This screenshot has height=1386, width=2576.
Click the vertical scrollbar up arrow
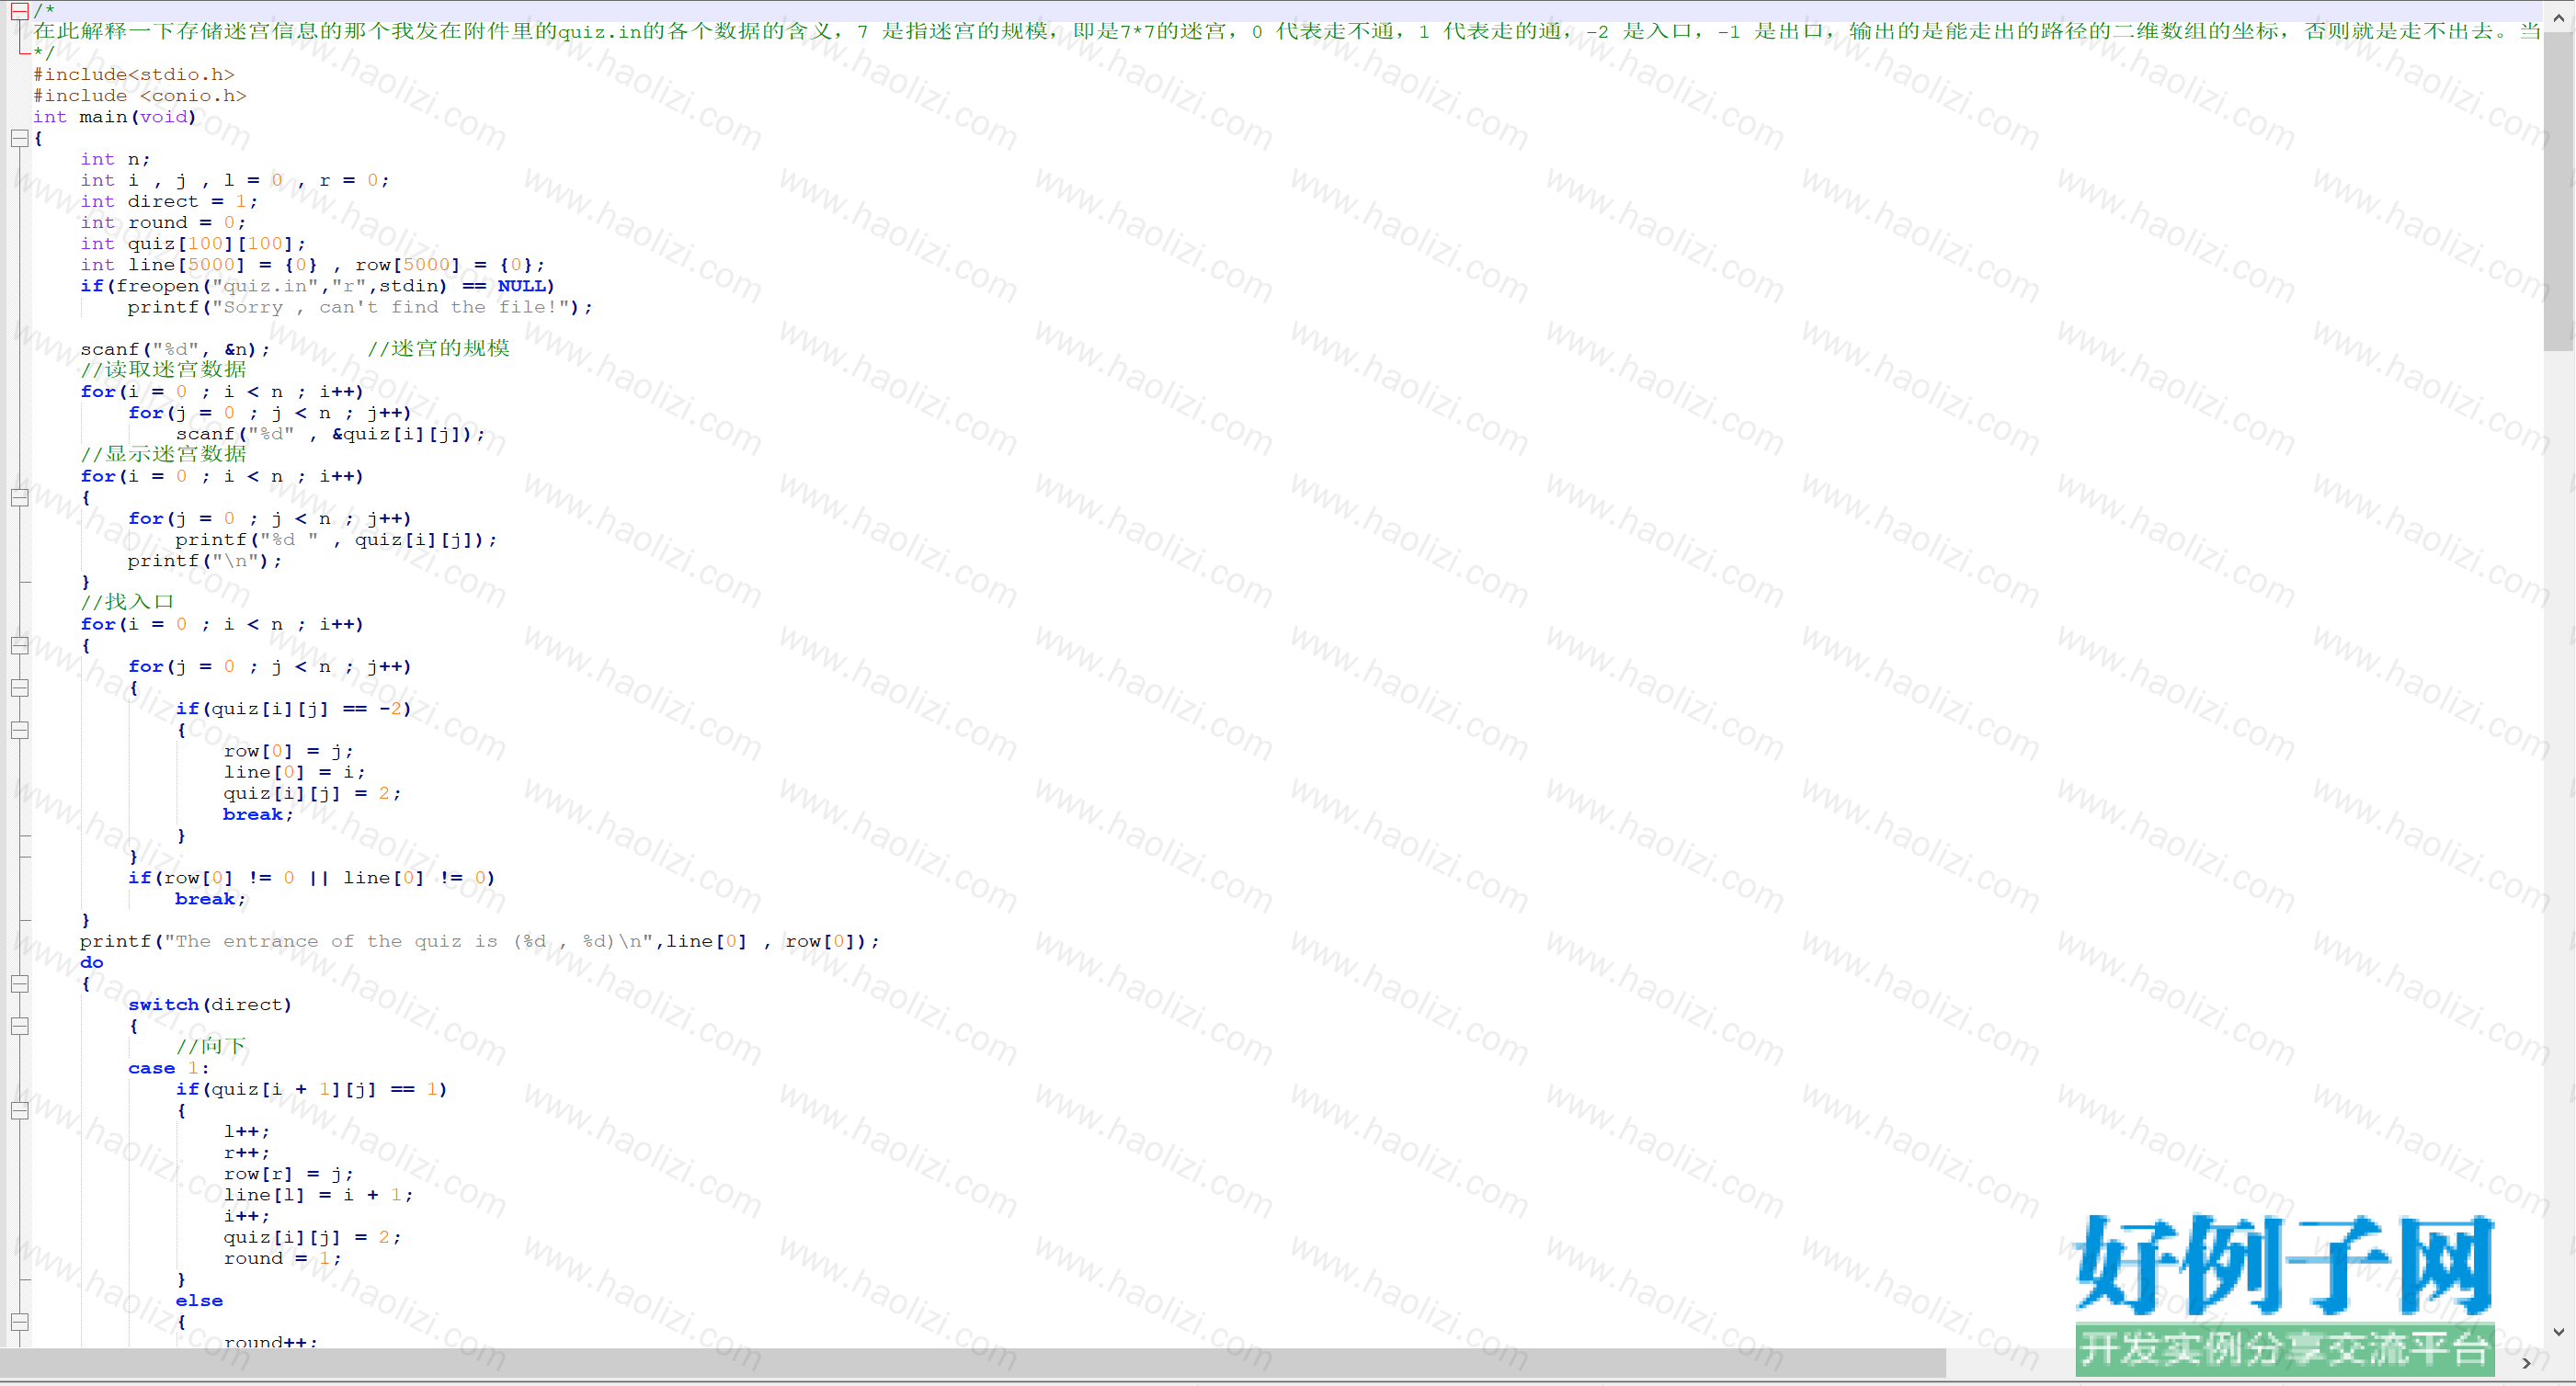tap(2559, 17)
